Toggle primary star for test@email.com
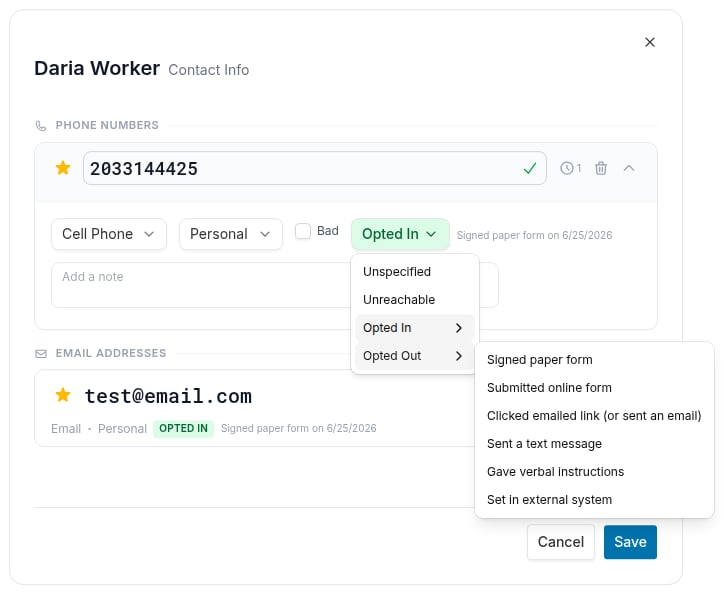 click(63, 395)
